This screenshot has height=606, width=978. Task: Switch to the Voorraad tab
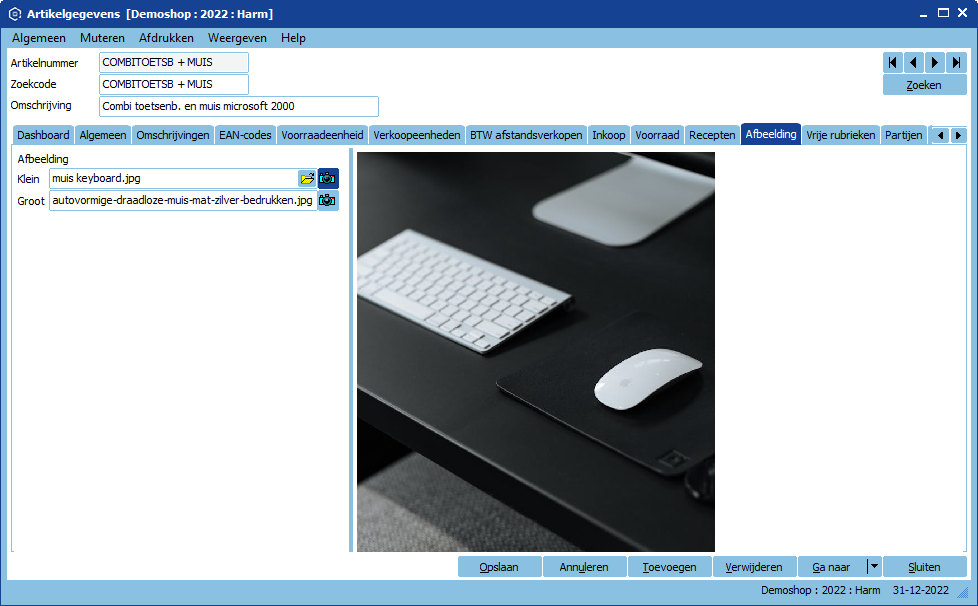[x=657, y=135]
